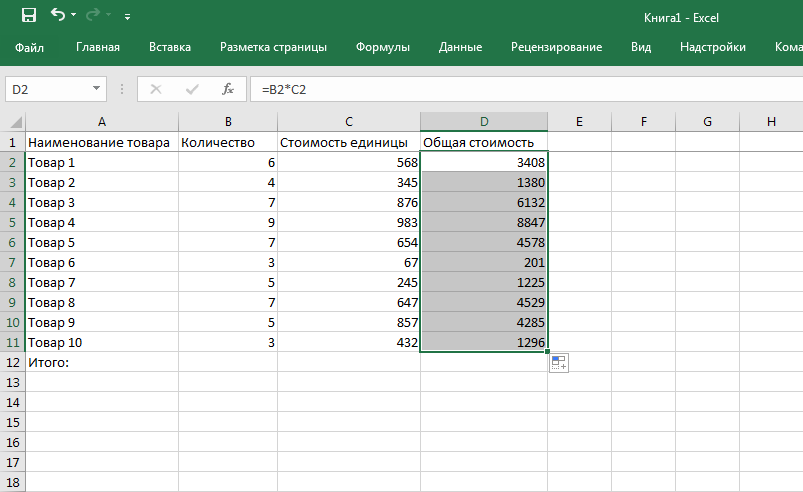The height and width of the screenshot is (492, 803).
Task: Click inside the formula bar with =B2*C2
Action: click(500, 89)
